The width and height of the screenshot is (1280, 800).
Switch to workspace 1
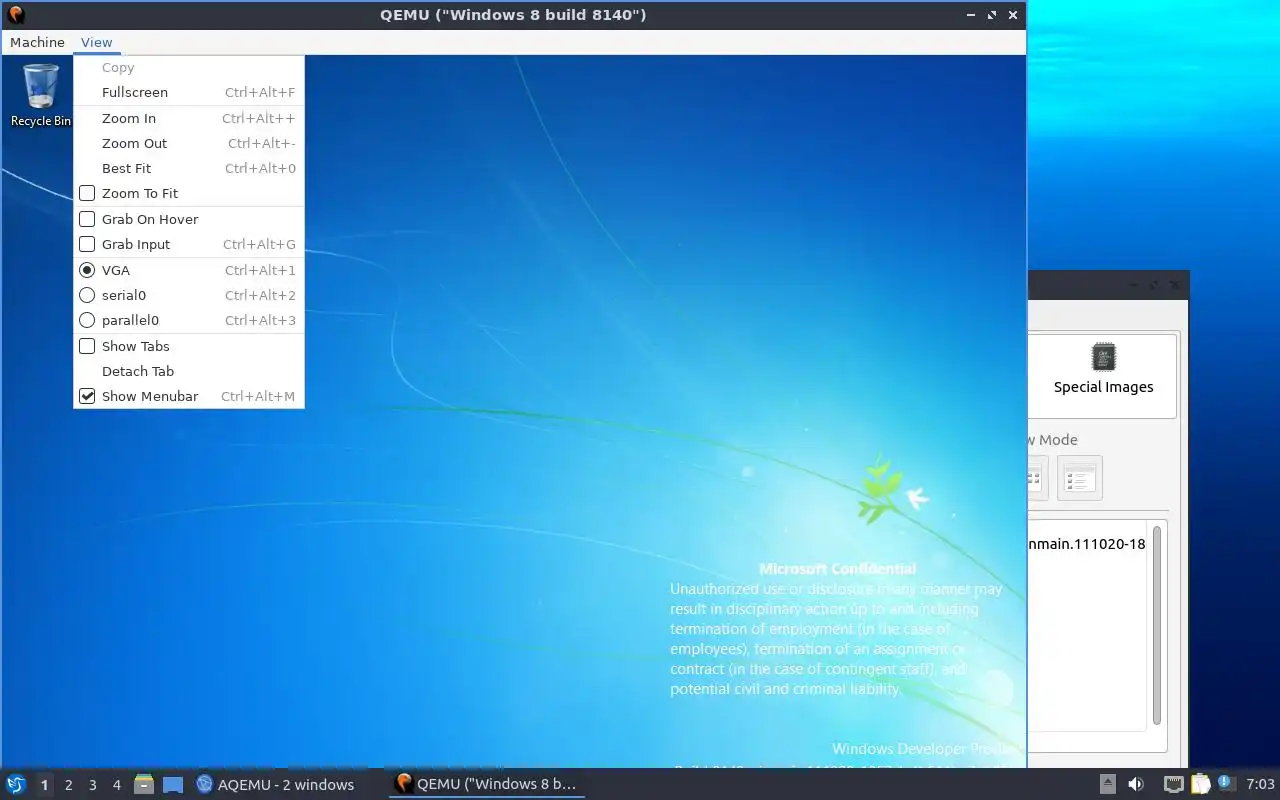[x=44, y=784]
